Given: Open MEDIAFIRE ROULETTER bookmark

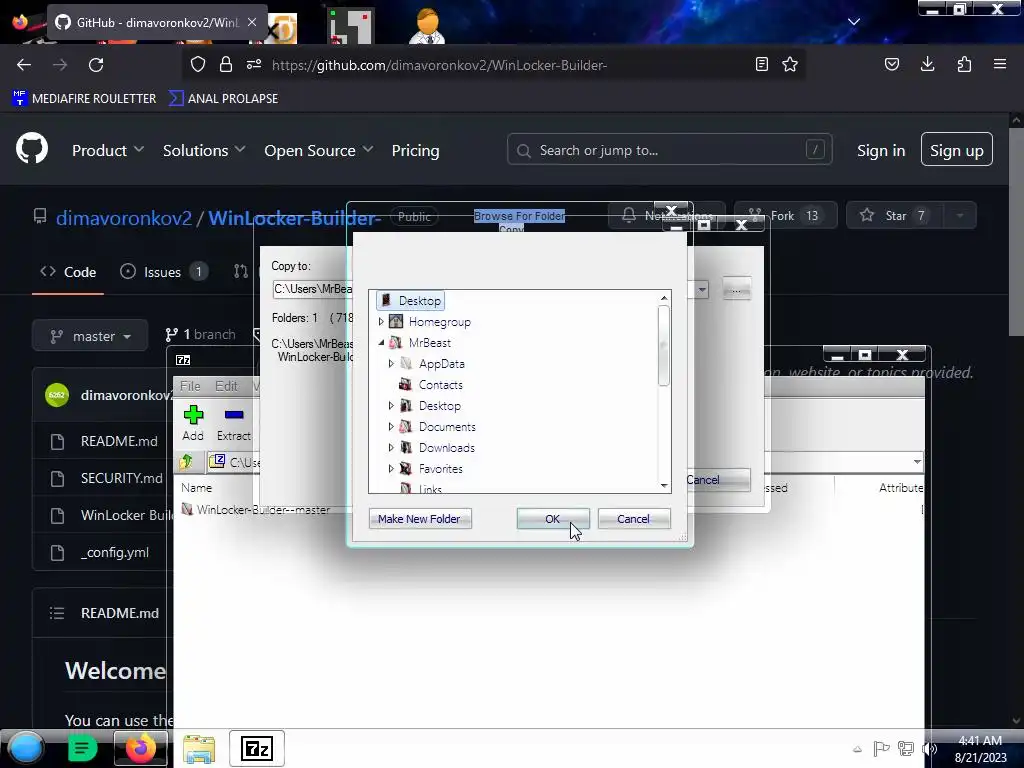Looking at the screenshot, I should coord(84,99).
